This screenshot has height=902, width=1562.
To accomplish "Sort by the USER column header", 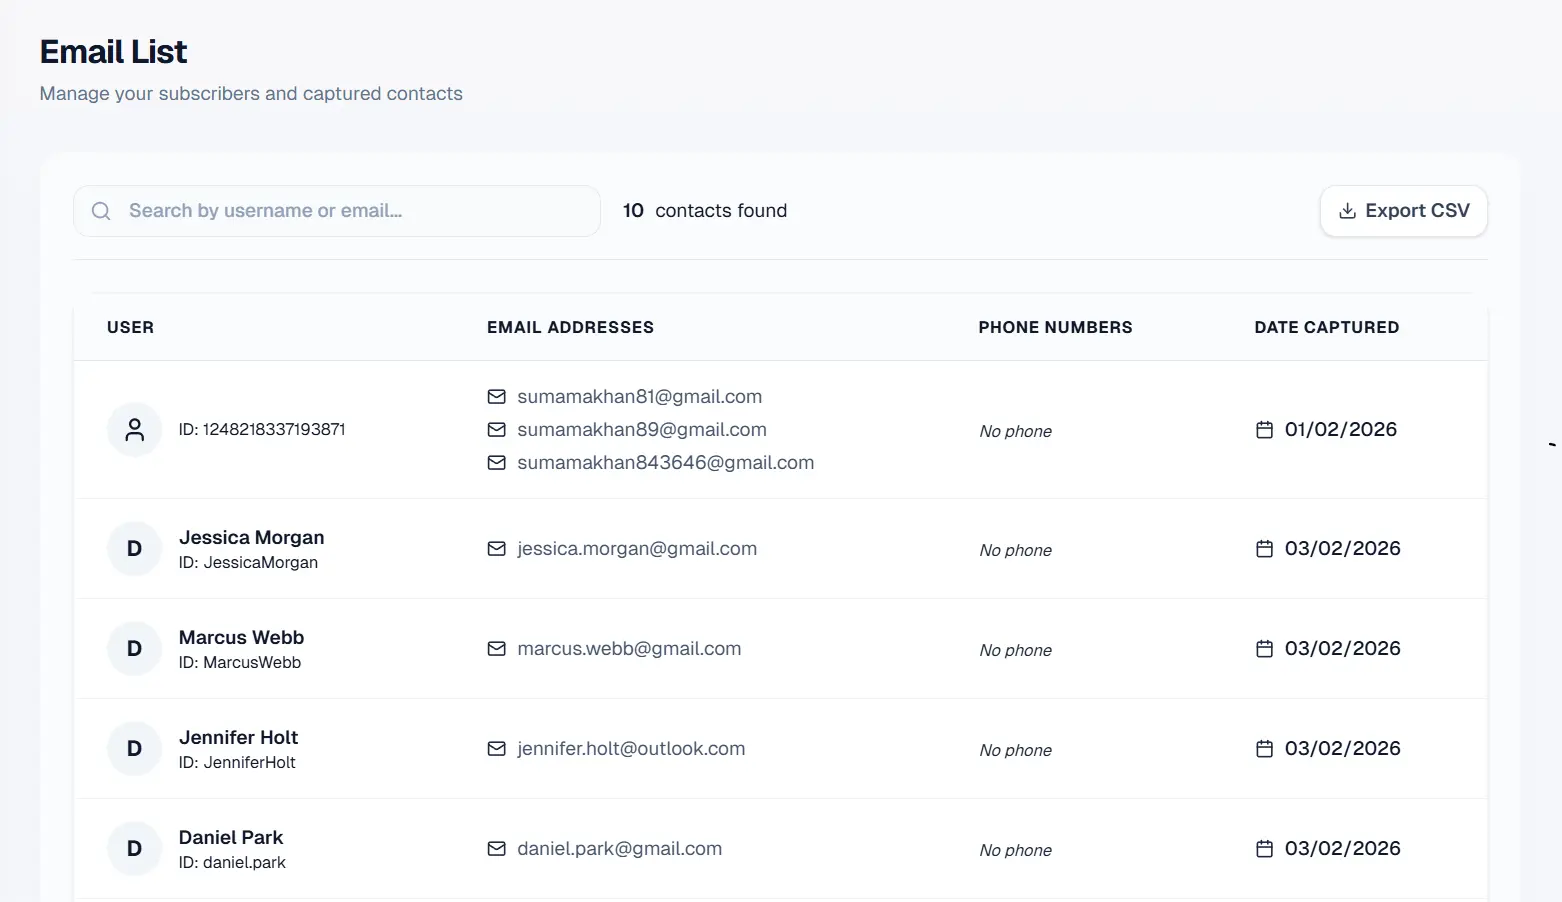I will [x=130, y=327].
